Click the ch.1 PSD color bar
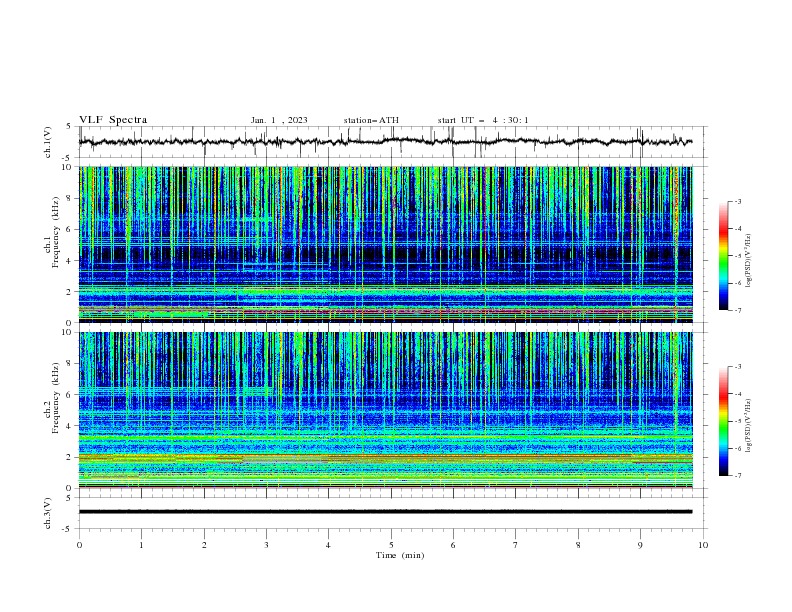 click(x=723, y=255)
